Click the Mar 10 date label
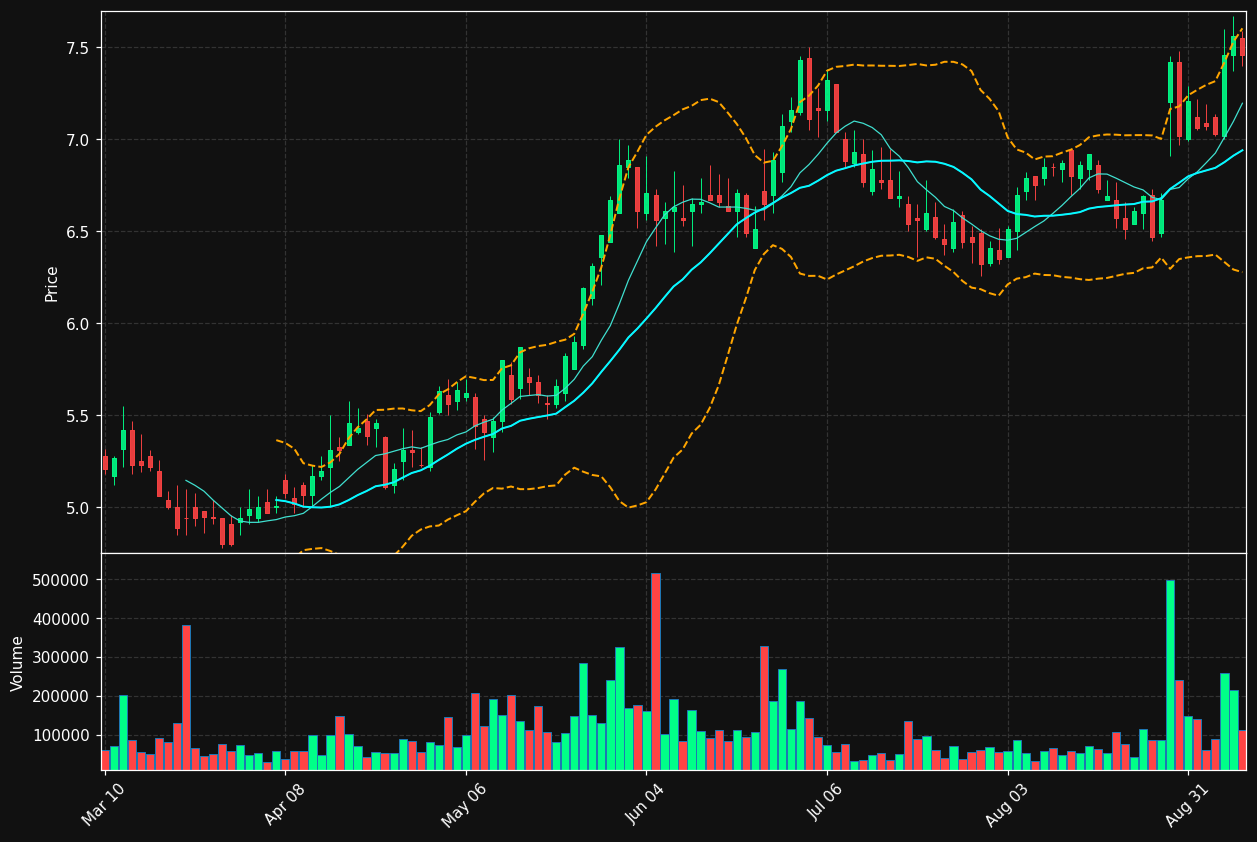This screenshot has width=1257, height=842. [102, 806]
